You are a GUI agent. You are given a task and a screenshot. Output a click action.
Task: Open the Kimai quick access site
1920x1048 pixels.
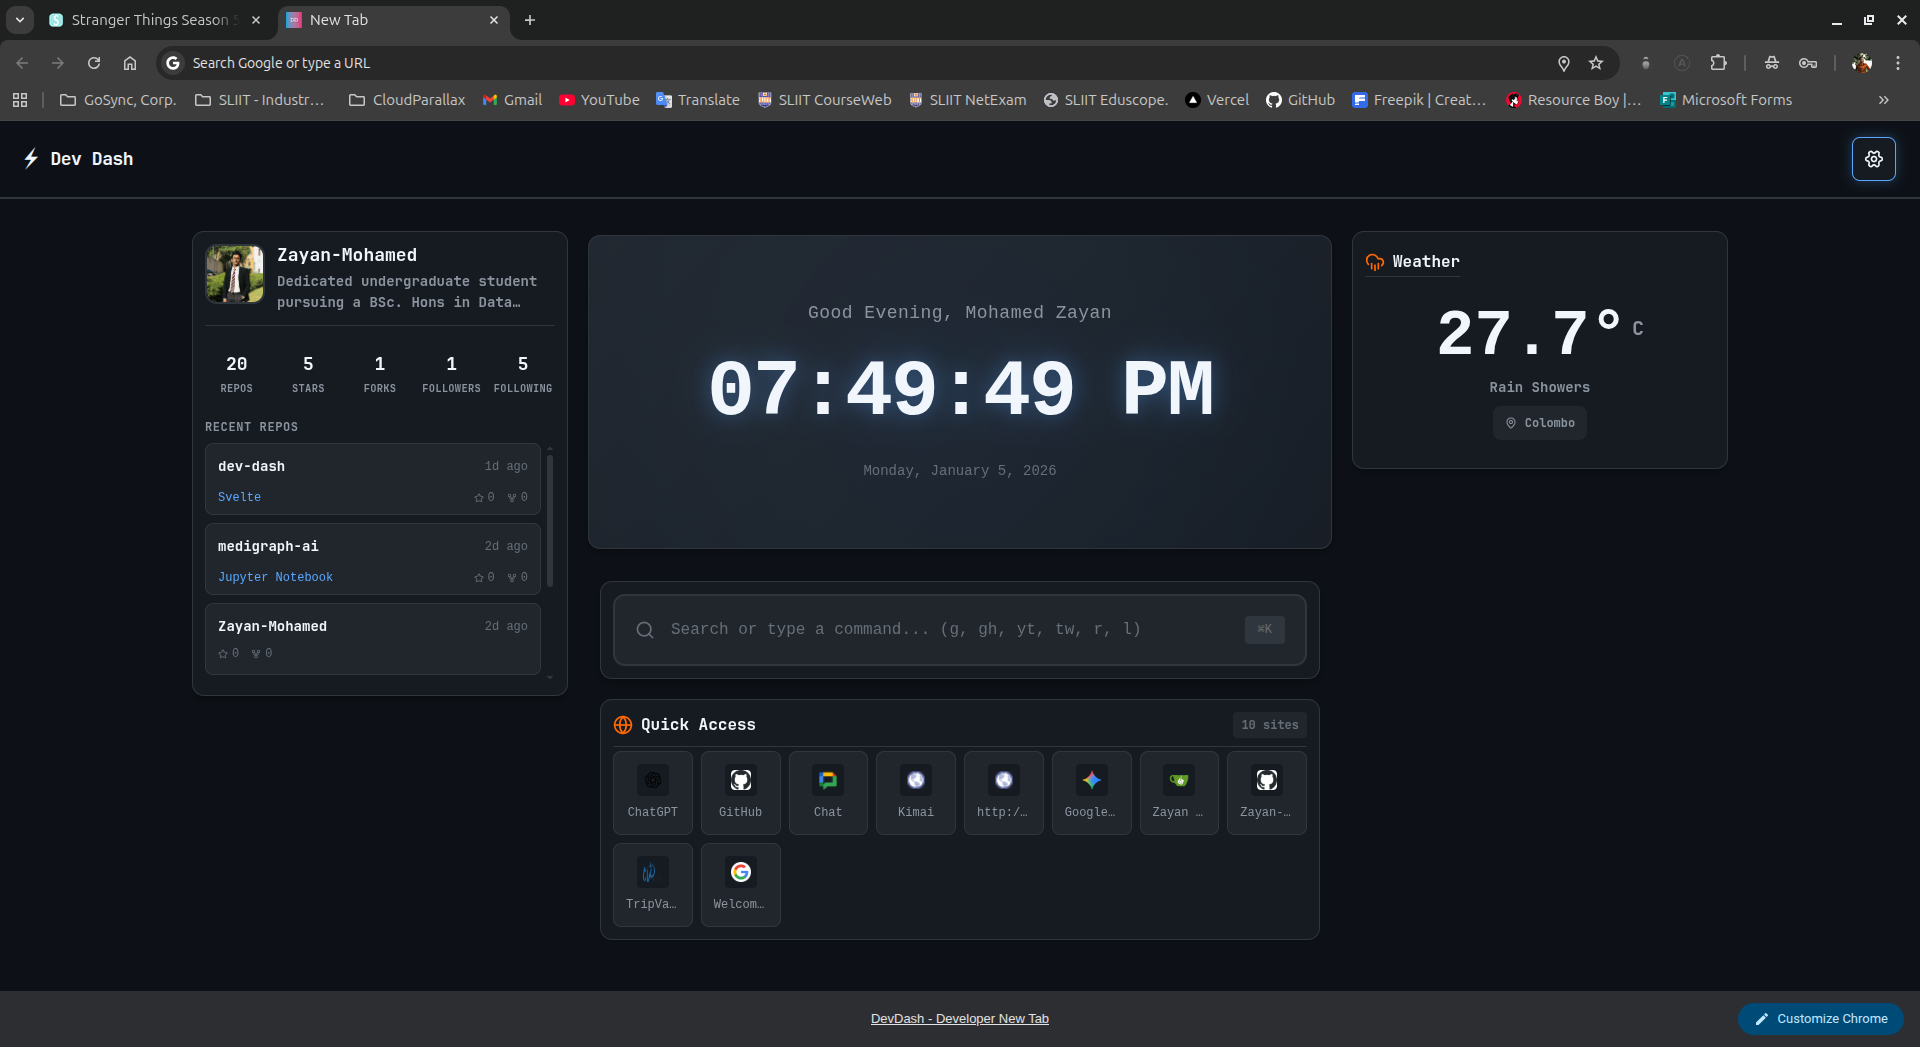pos(915,792)
